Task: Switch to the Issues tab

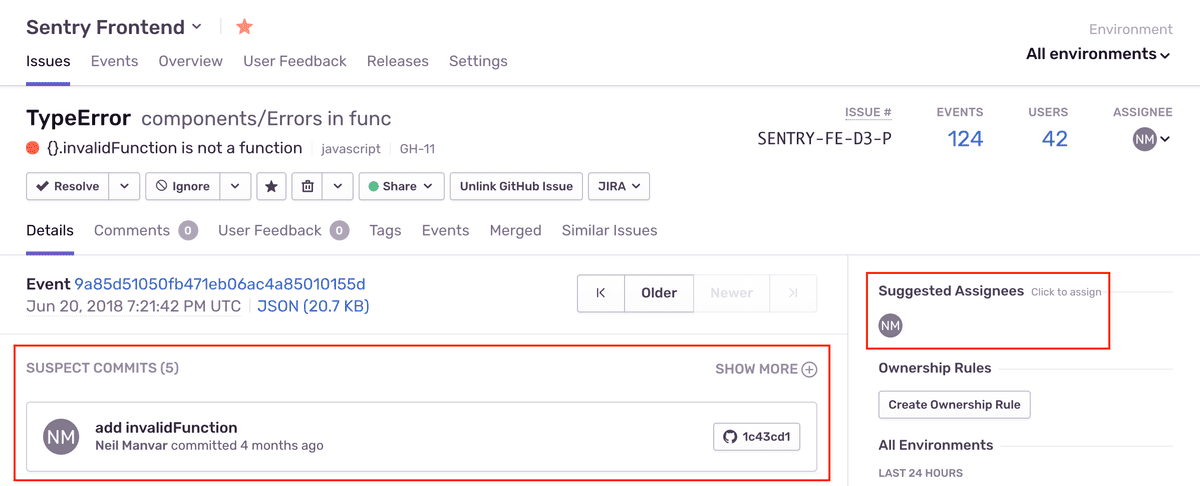Action: coord(48,61)
